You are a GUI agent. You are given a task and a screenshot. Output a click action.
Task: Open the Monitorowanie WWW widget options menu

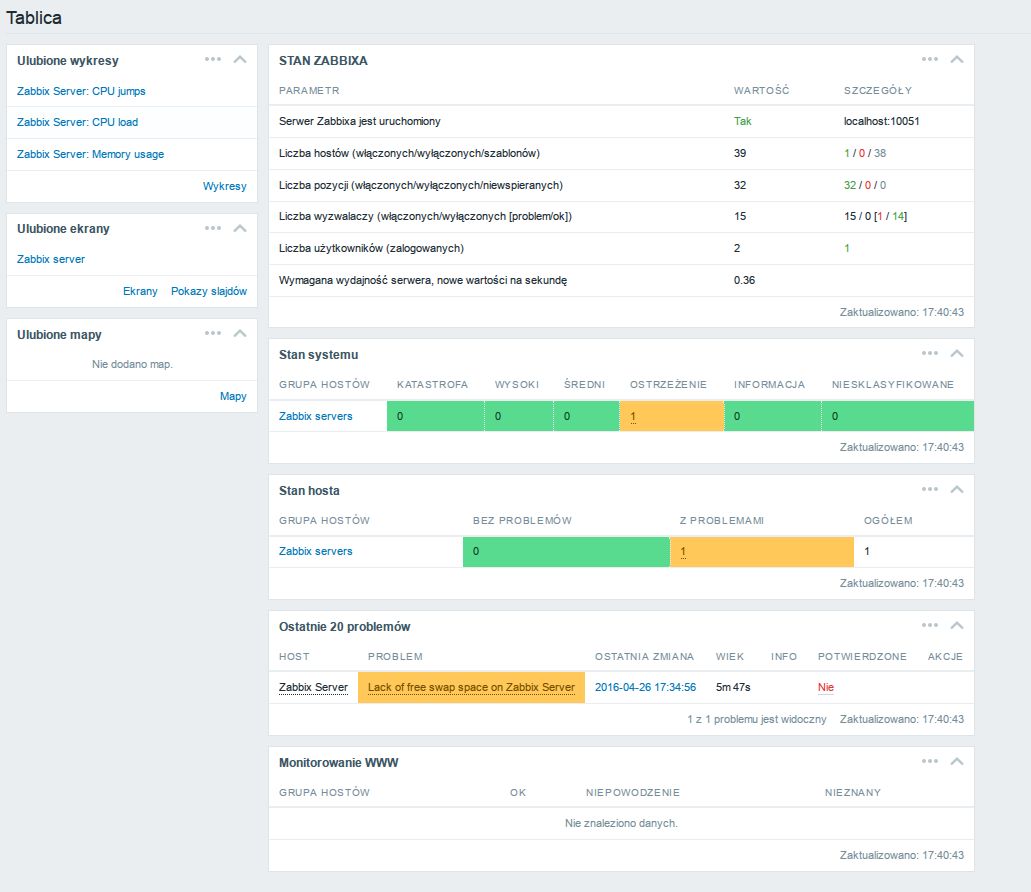point(930,761)
